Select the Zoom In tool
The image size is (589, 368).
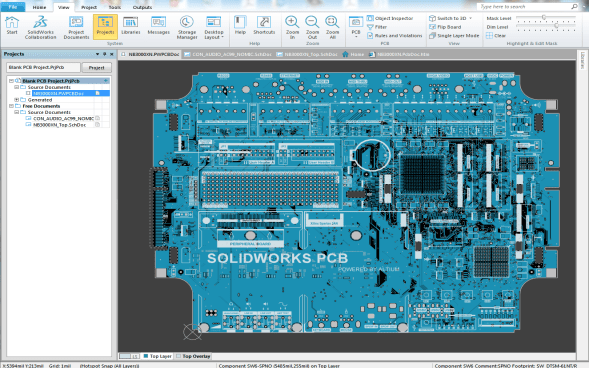tap(292, 27)
